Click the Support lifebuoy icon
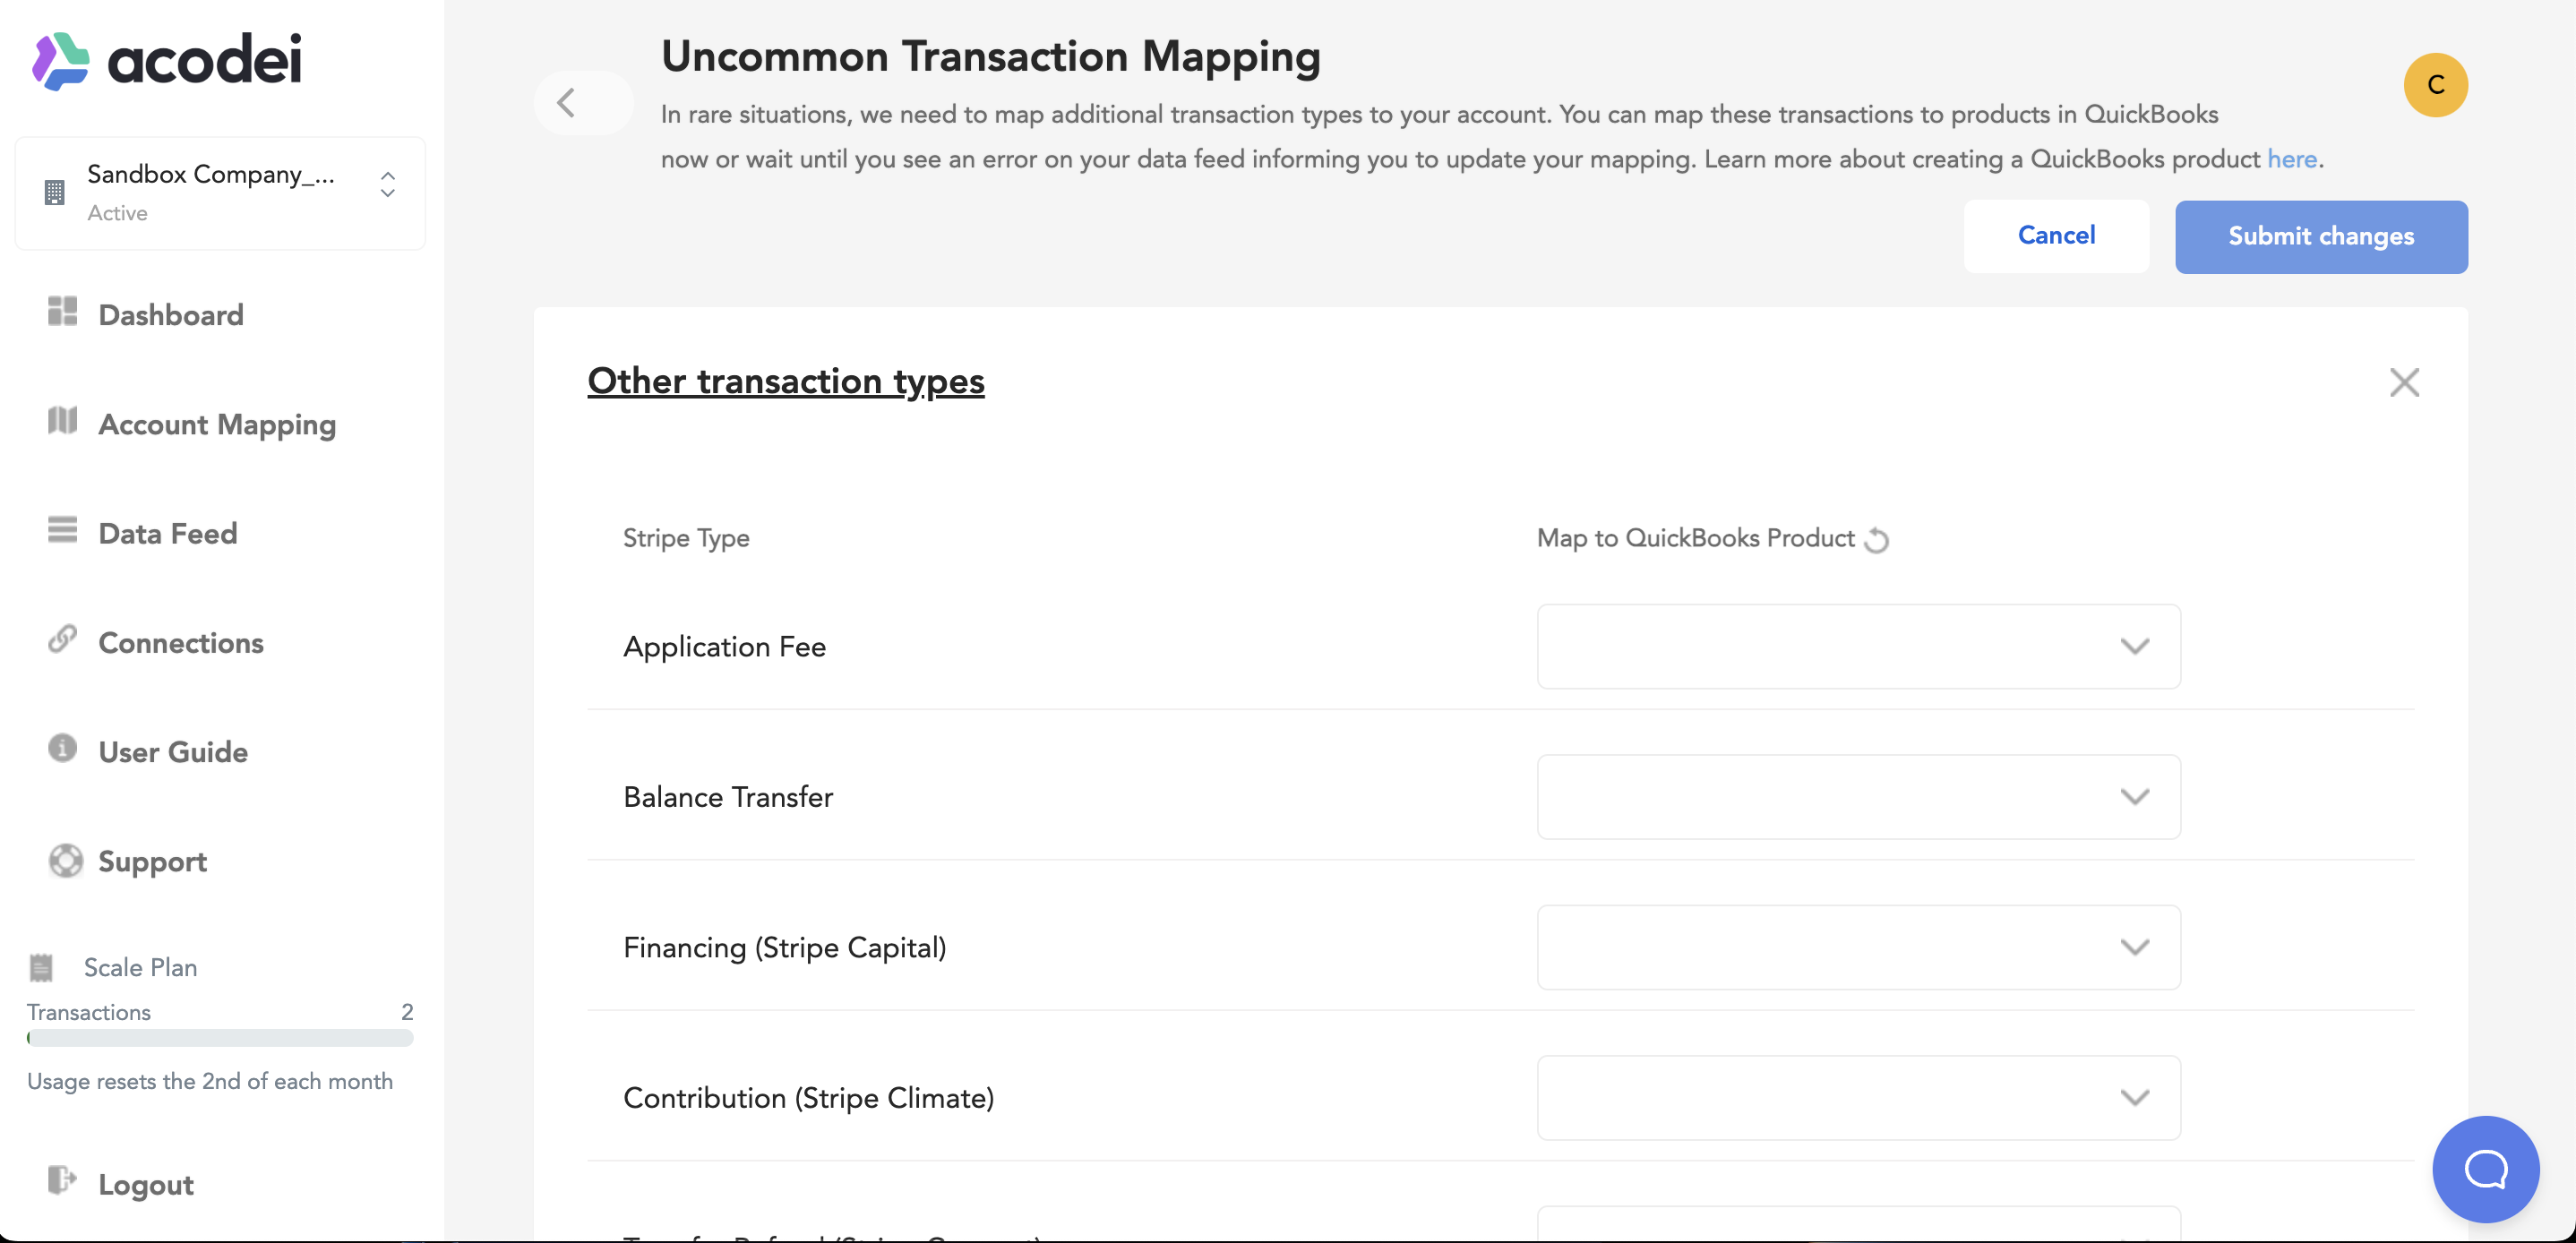The image size is (2576, 1243). pyautogui.click(x=65, y=860)
